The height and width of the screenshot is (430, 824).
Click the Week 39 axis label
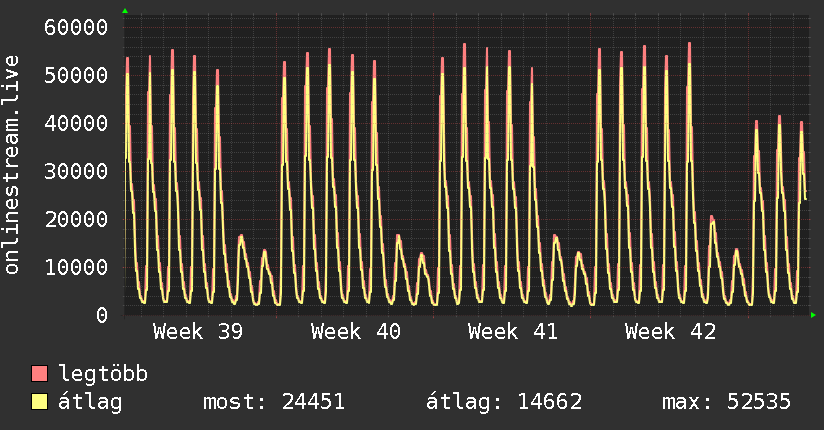(x=198, y=332)
